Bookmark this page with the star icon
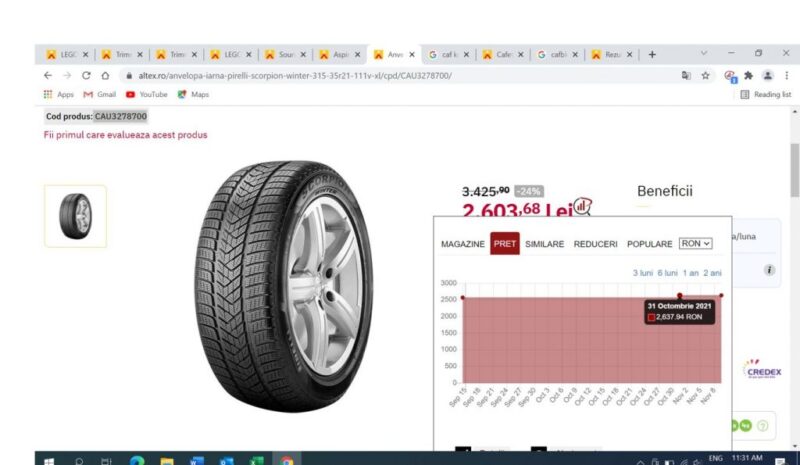 706,75
